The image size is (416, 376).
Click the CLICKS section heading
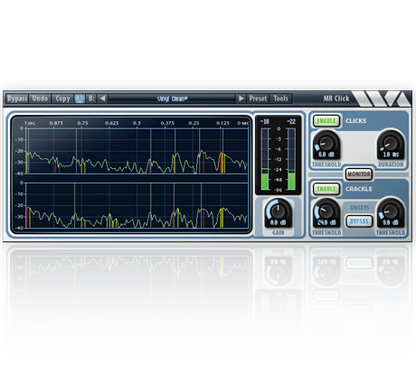tap(356, 121)
